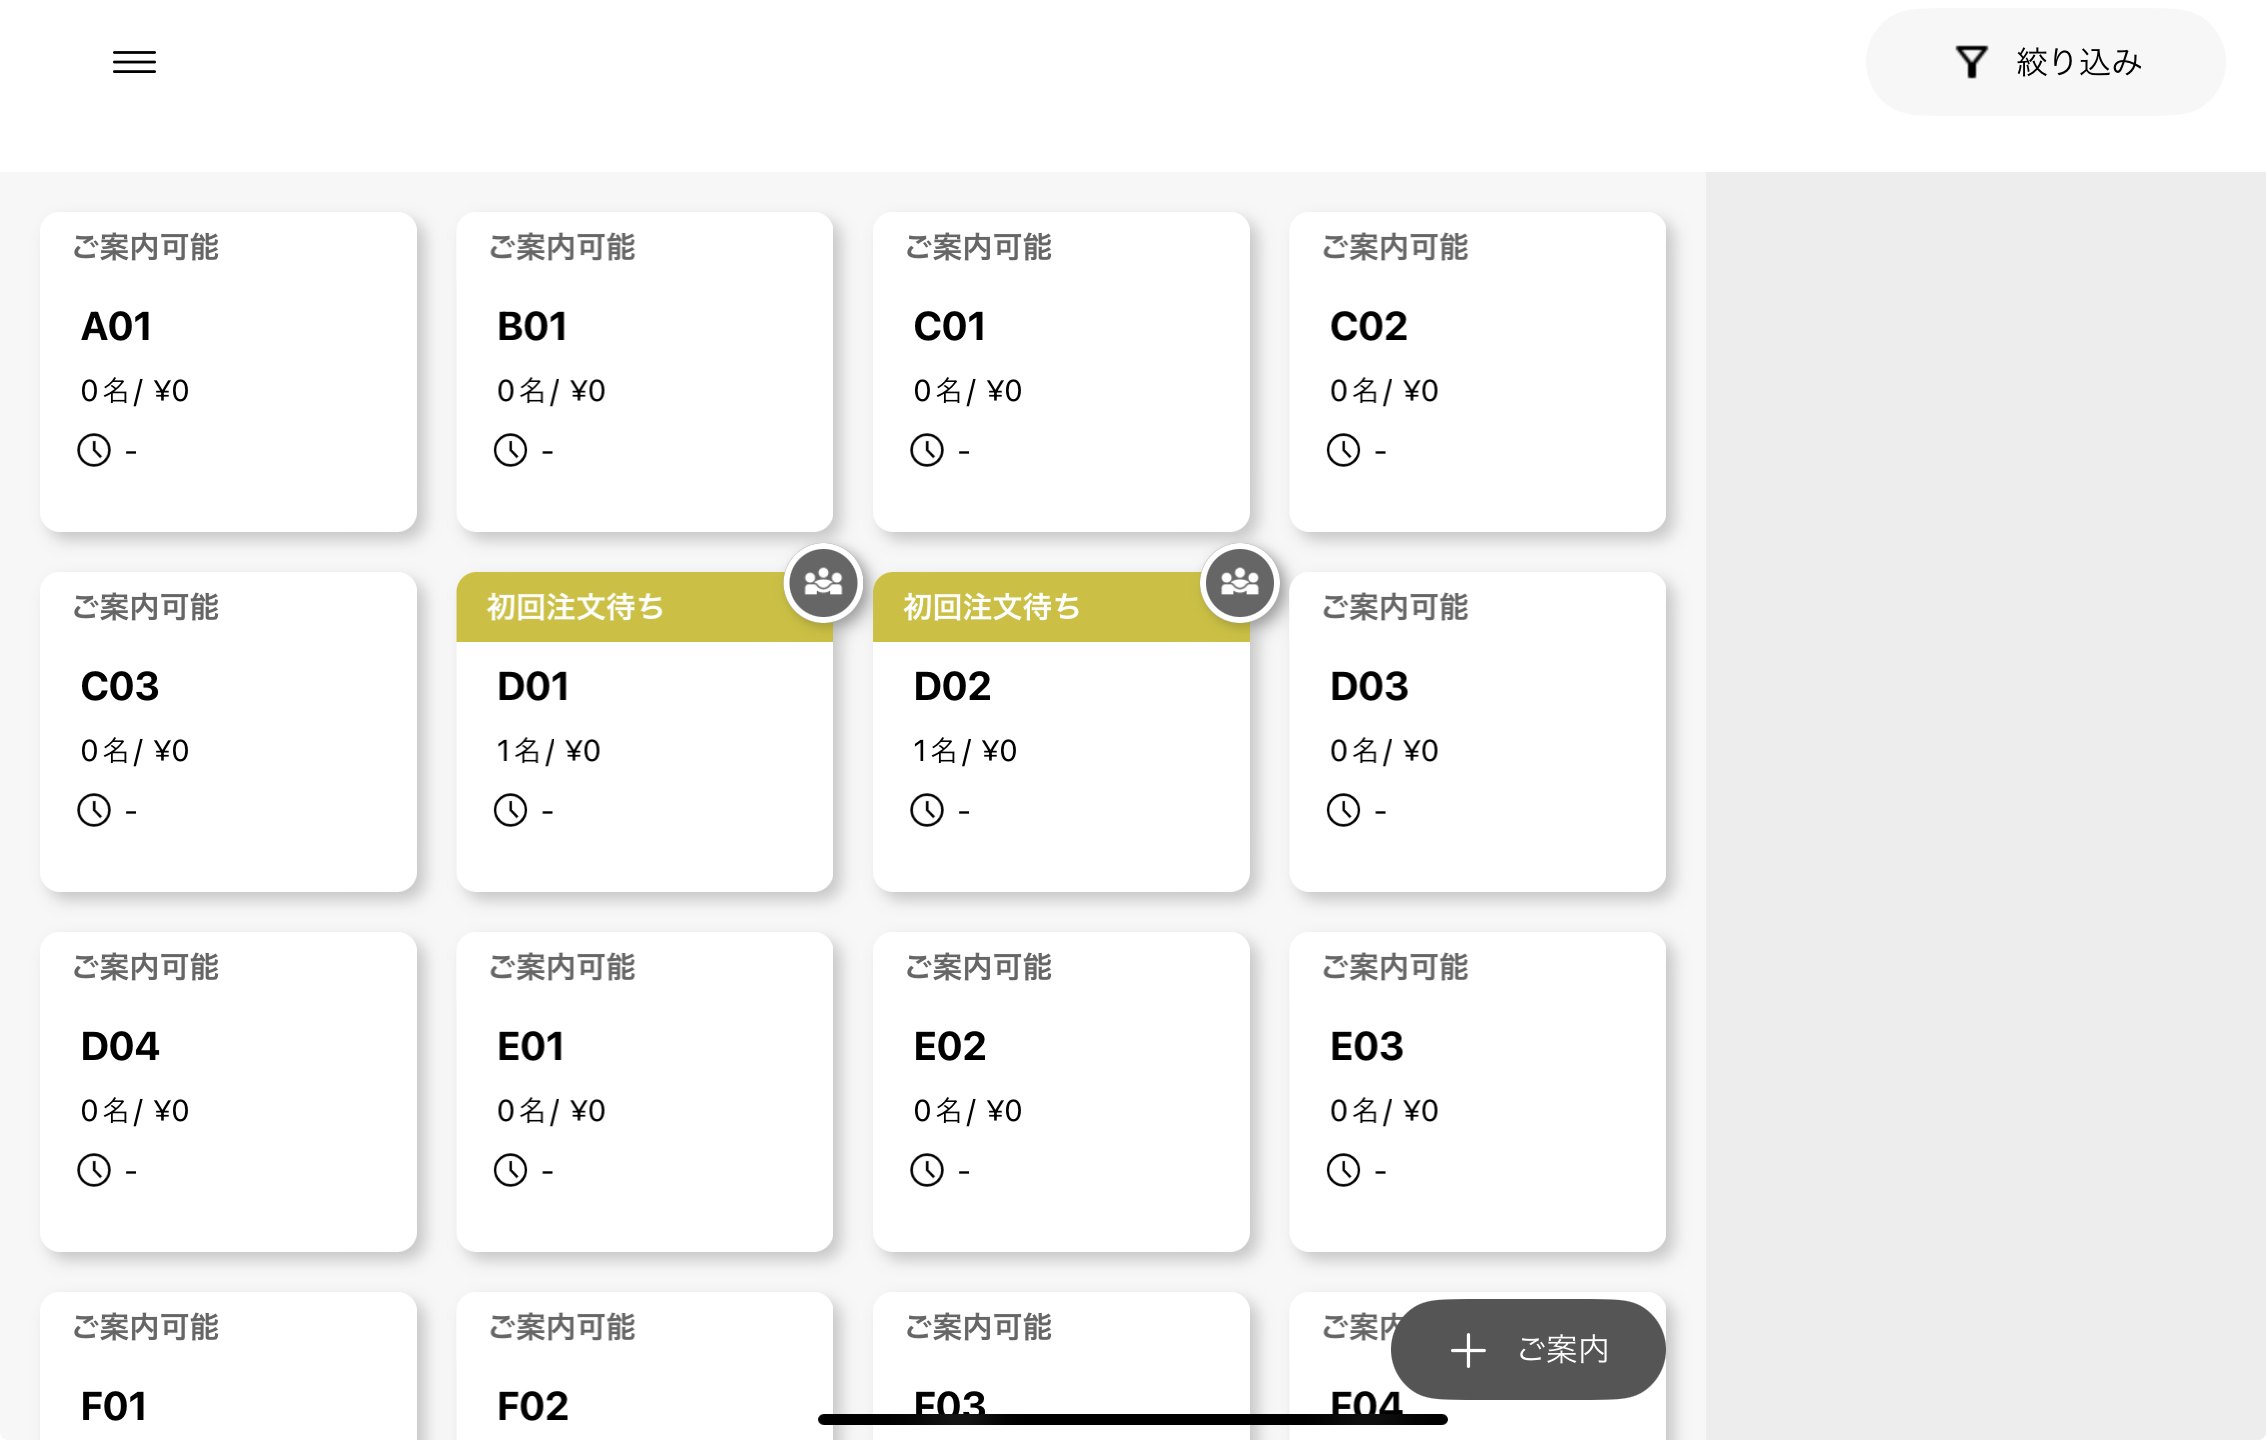Open table card C03
The image size is (2266, 1440).
click(228, 732)
